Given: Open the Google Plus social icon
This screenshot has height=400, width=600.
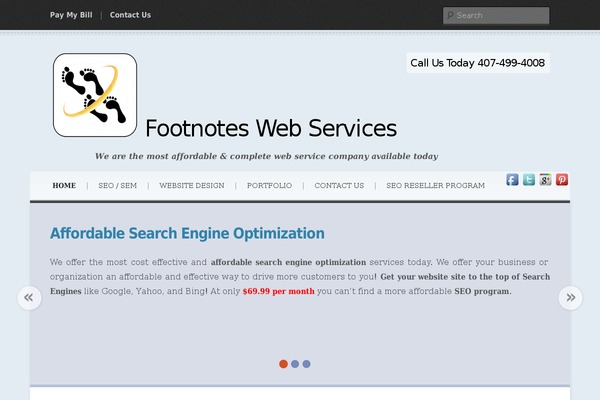Looking at the screenshot, I should coord(545,180).
